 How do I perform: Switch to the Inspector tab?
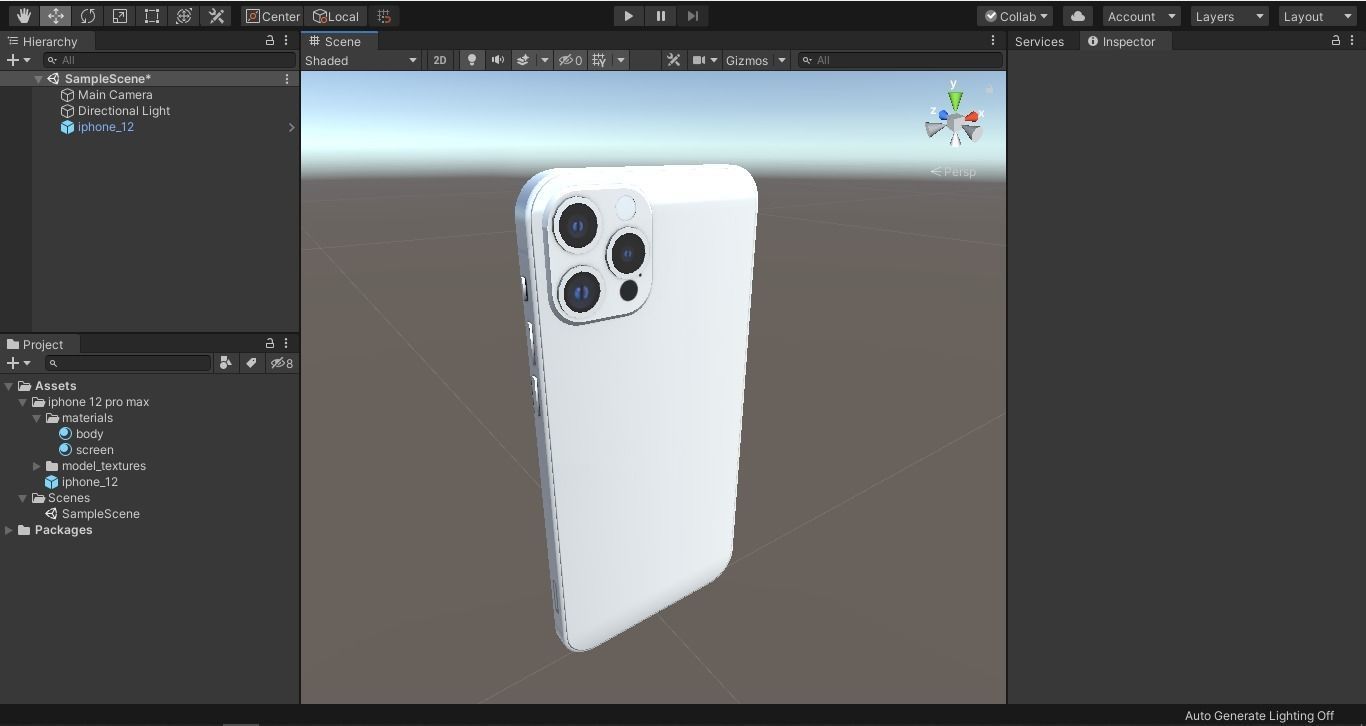pos(1121,41)
